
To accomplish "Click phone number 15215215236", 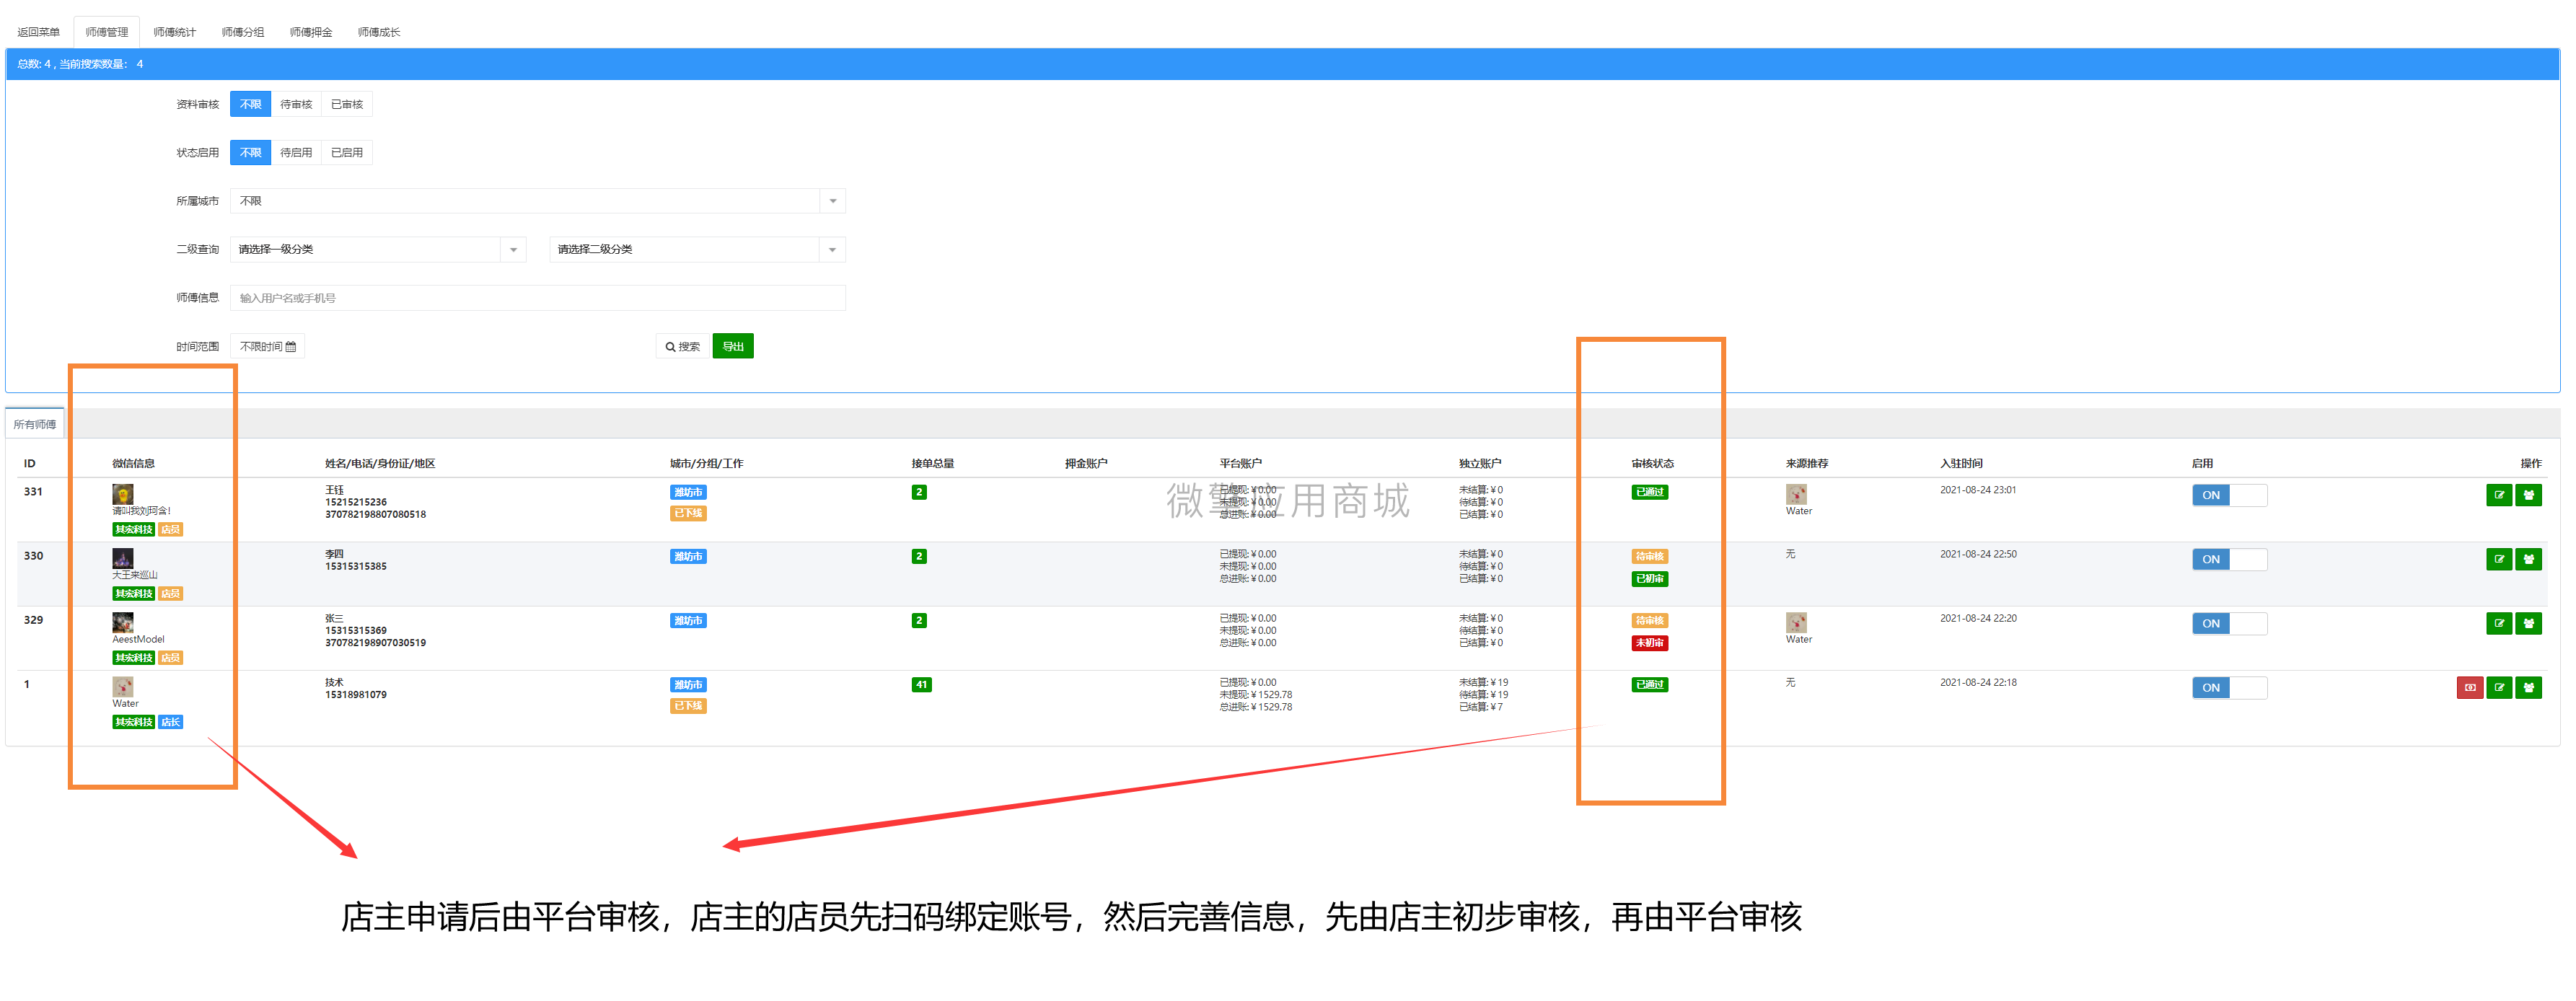I will (355, 502).
